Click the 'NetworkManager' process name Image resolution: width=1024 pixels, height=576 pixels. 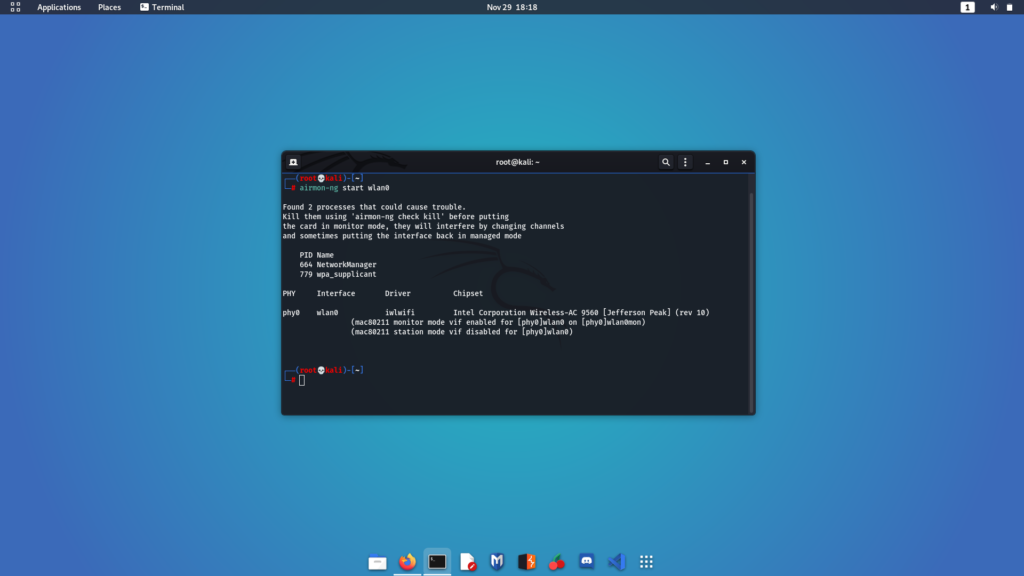coord(346,264)
